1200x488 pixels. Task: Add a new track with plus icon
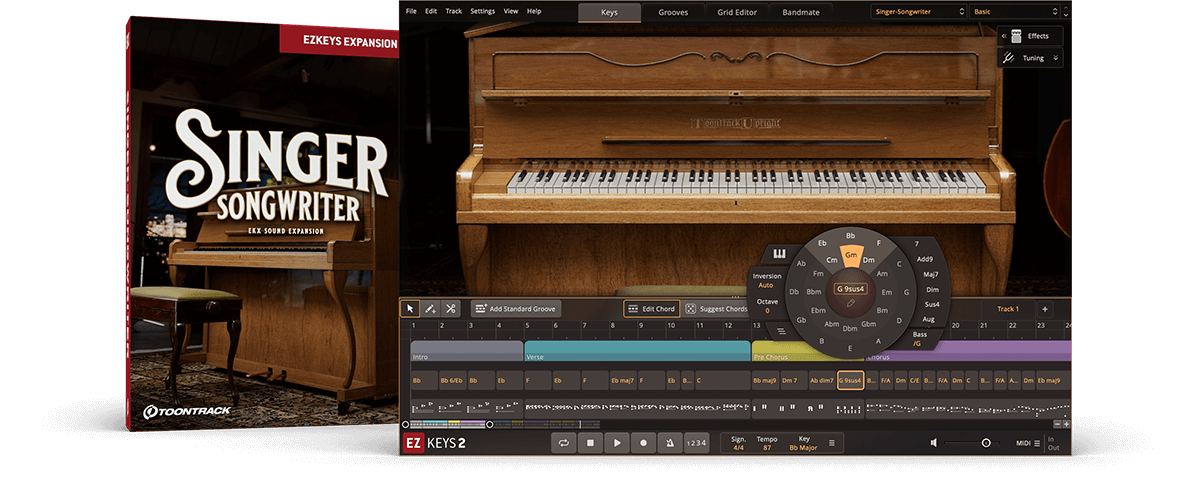1044,309
